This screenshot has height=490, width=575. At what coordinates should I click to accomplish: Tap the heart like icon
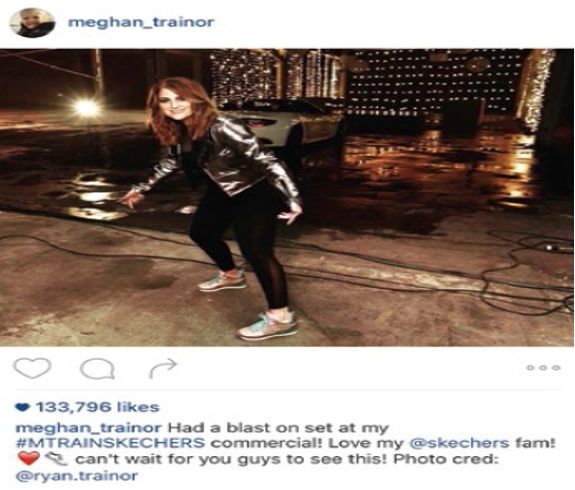tap(32, 368)
